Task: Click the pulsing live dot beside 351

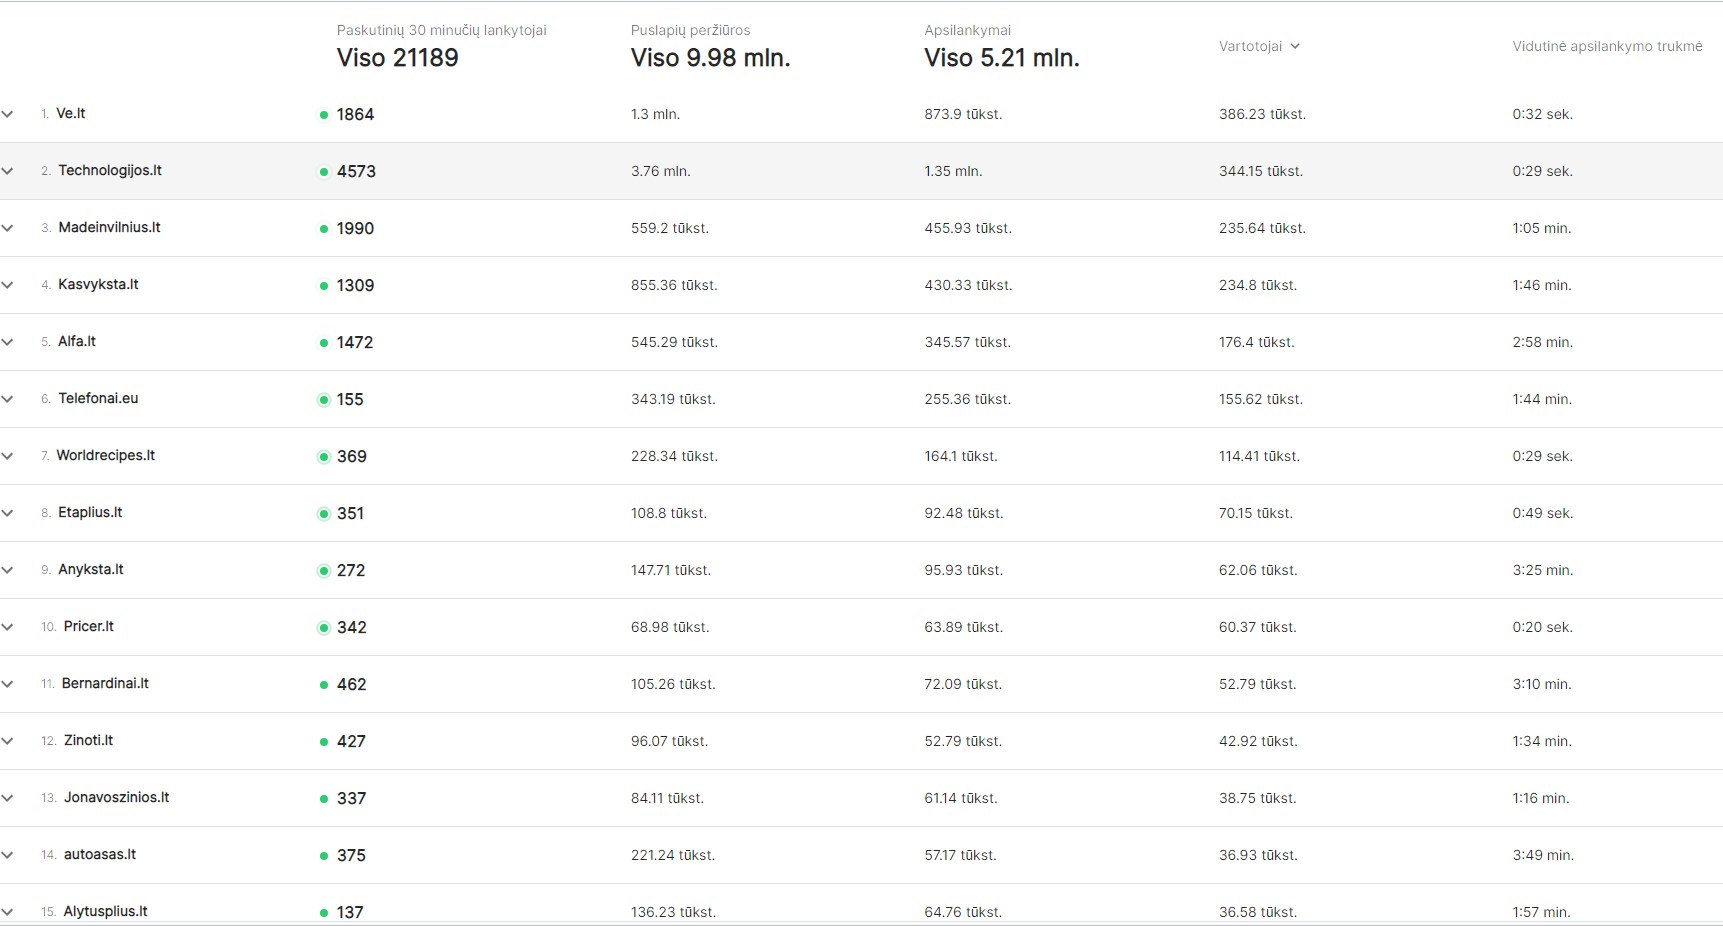Action: pyautogui.click(x=323, y=514)
